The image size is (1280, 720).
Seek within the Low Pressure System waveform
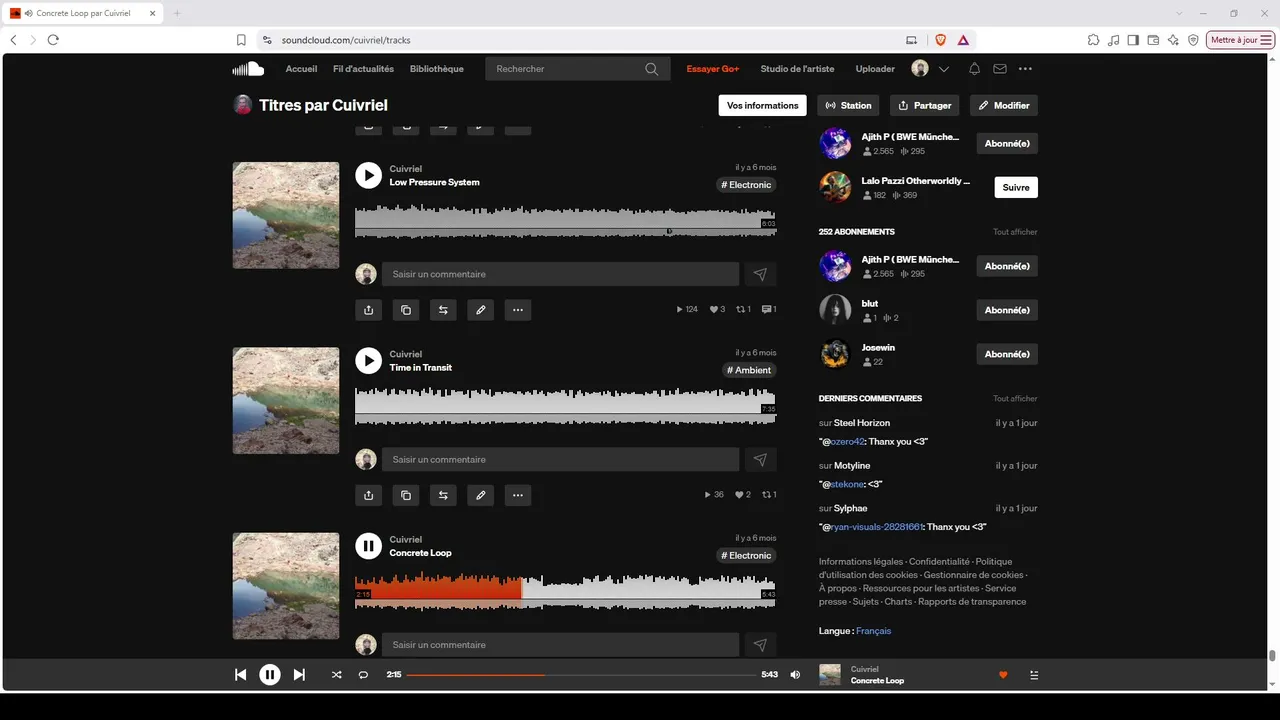pyautogui.click(x=565, y=221)
